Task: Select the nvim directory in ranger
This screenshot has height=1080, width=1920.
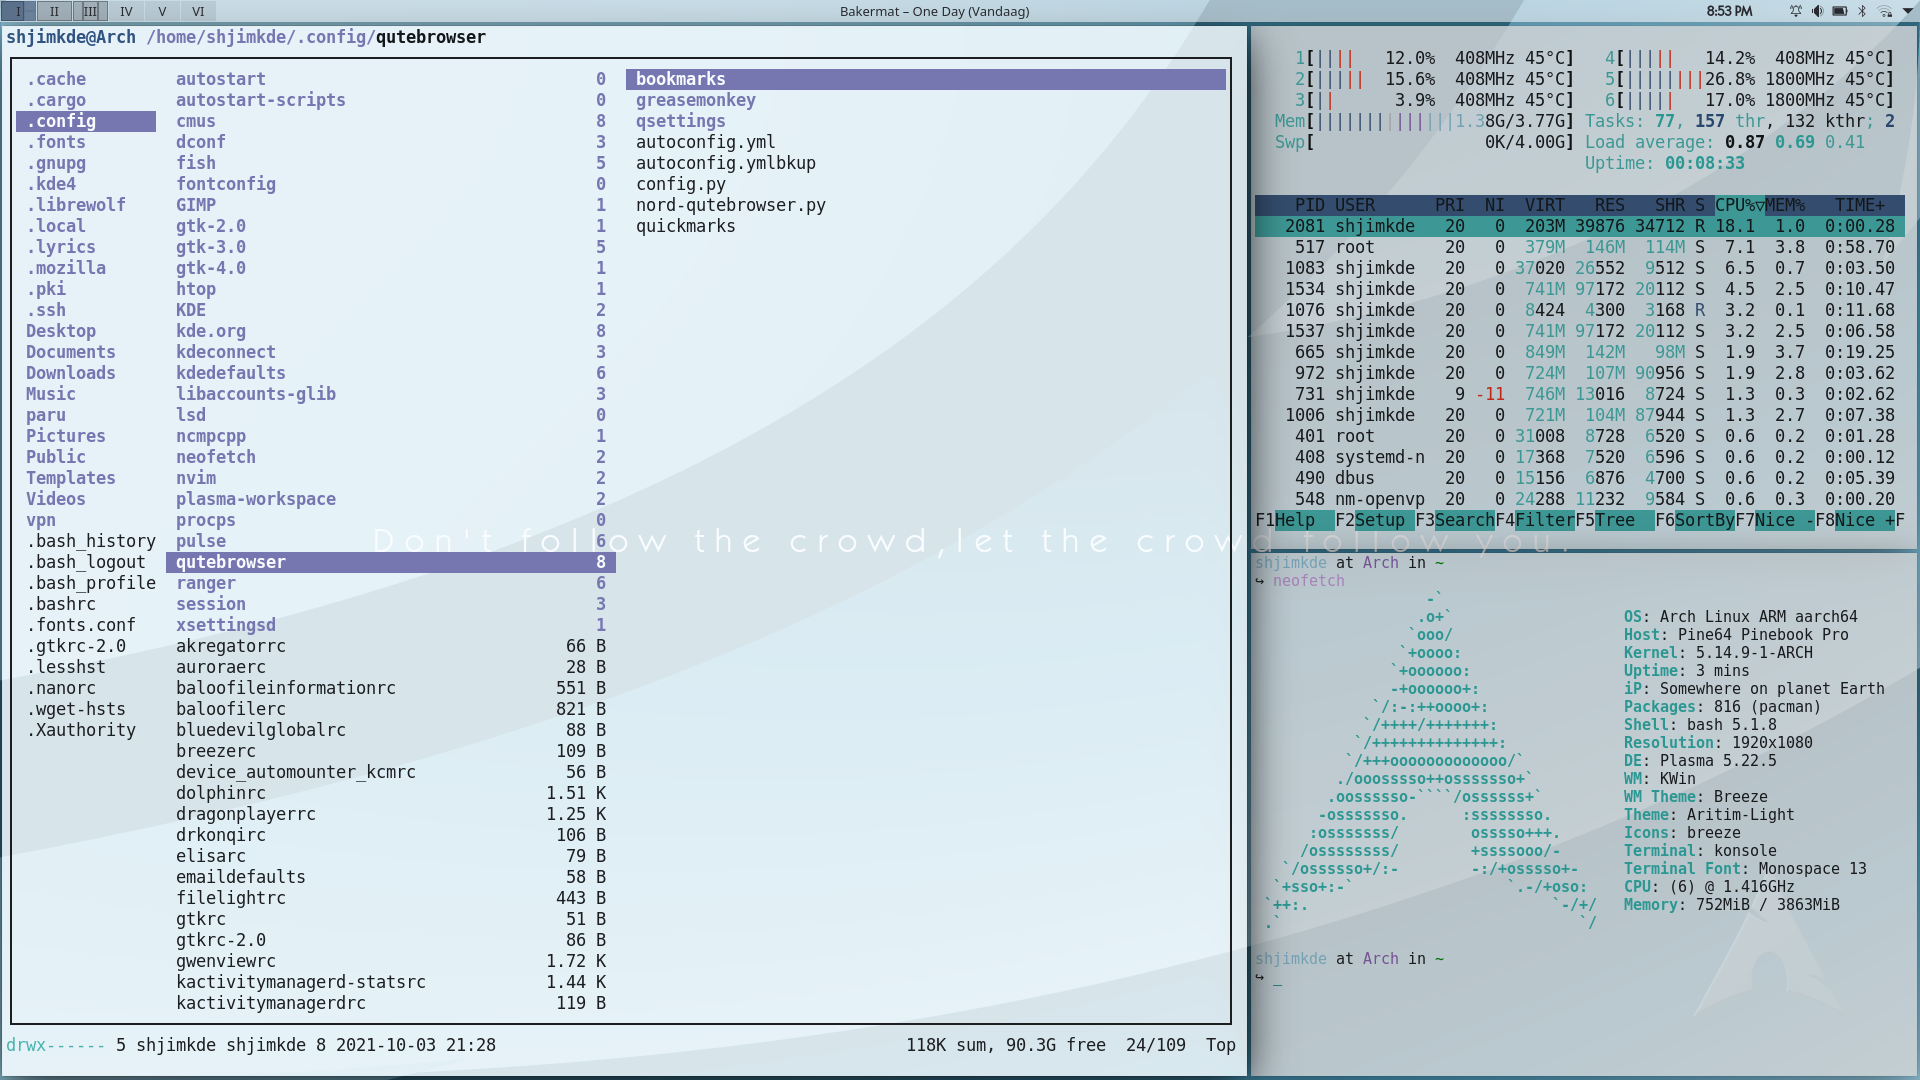Action: (391, 478)
